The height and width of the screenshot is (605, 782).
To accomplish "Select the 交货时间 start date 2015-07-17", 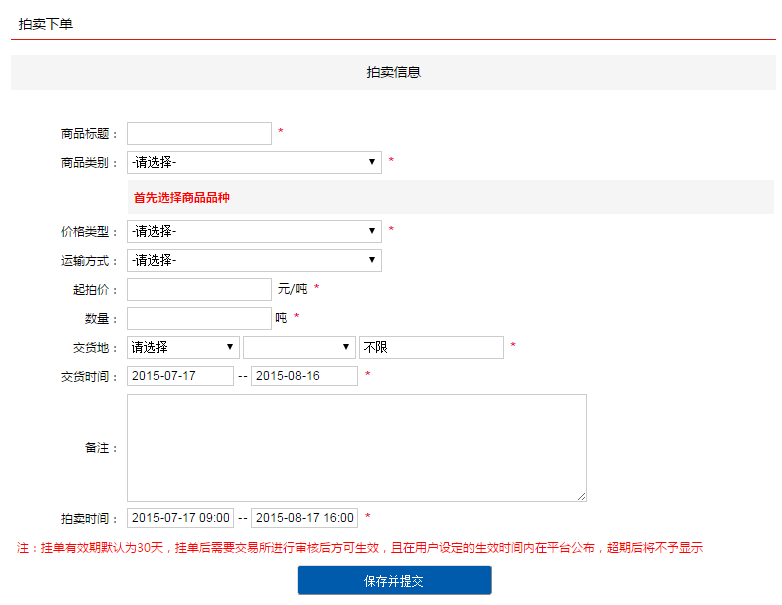I will pos(180,376).
